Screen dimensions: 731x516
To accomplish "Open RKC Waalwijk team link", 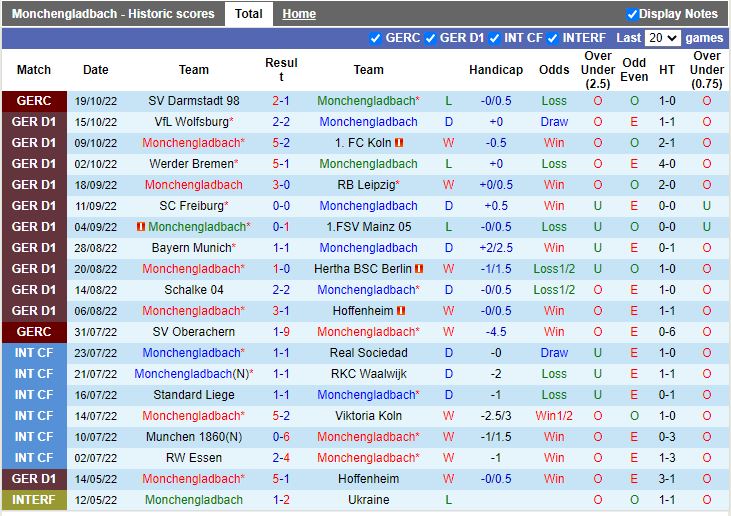I will click(368, 373).
